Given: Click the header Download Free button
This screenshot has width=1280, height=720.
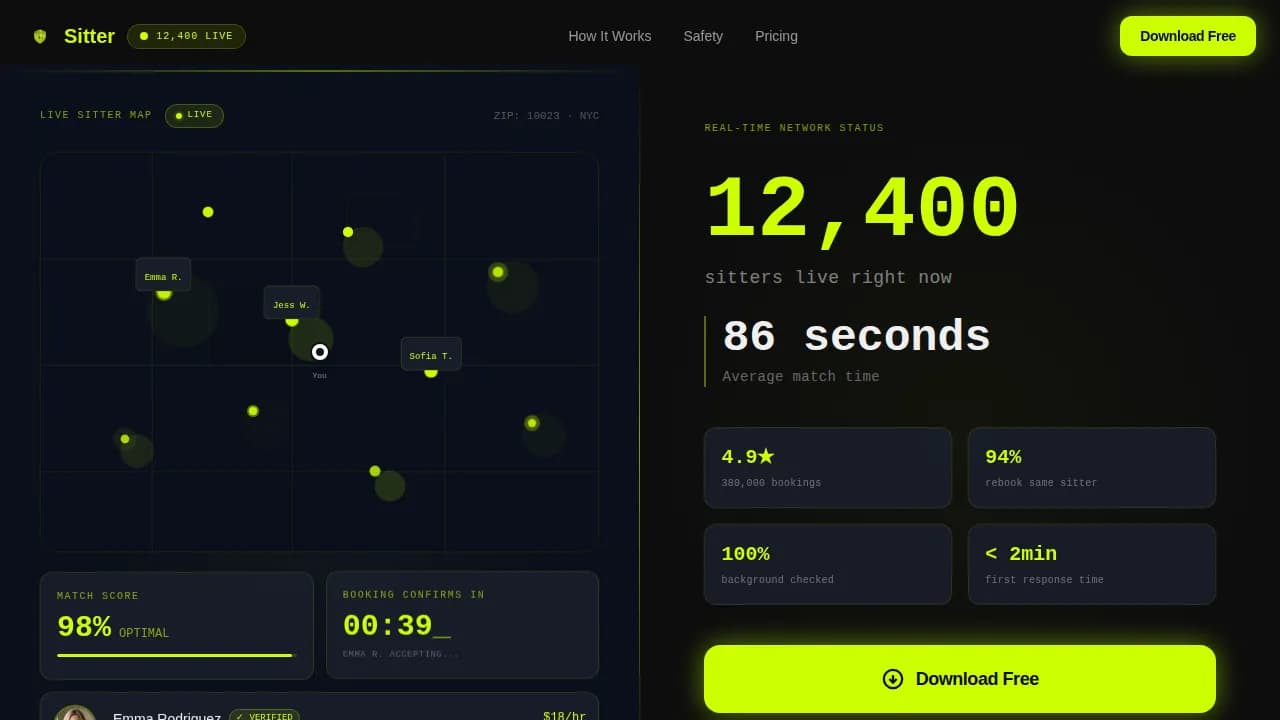Looking at the screenshot, I should (1188, 36).
